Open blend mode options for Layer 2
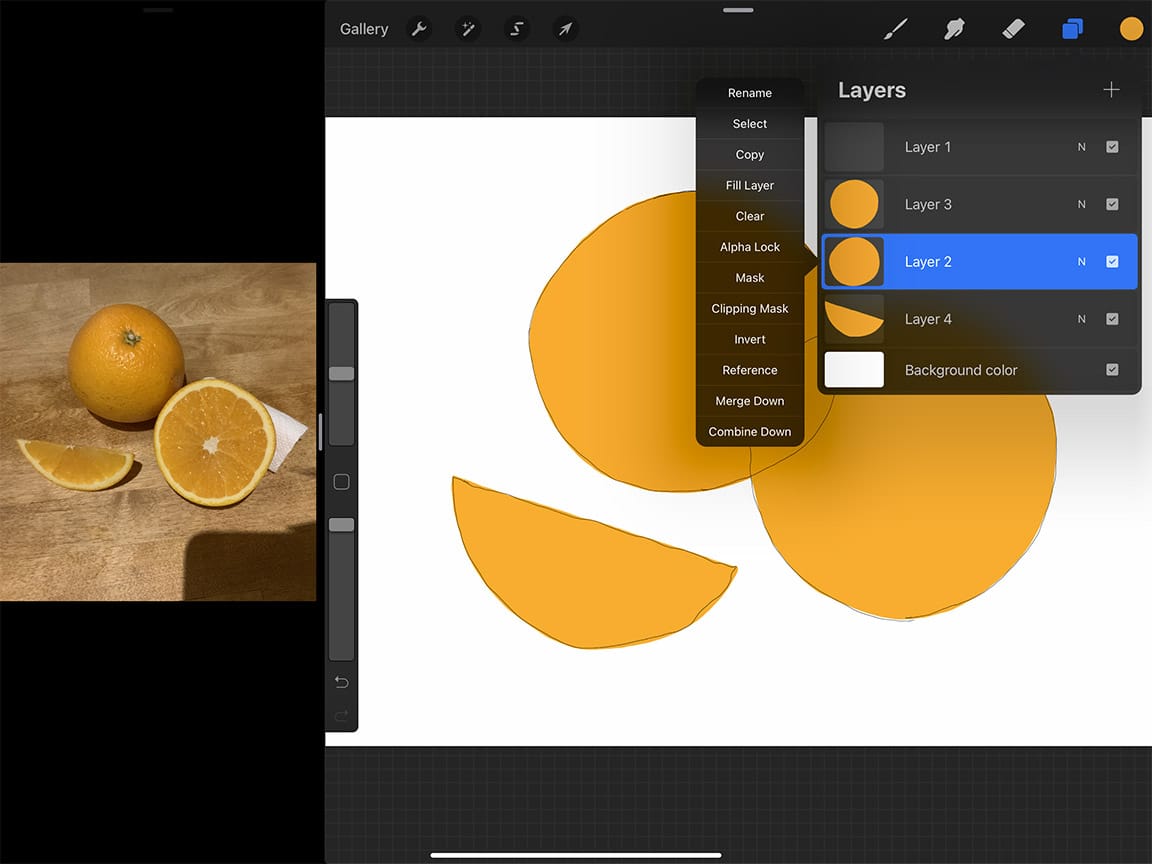1152x864 pixels. pyautogui.click(x=1081, y=261)
